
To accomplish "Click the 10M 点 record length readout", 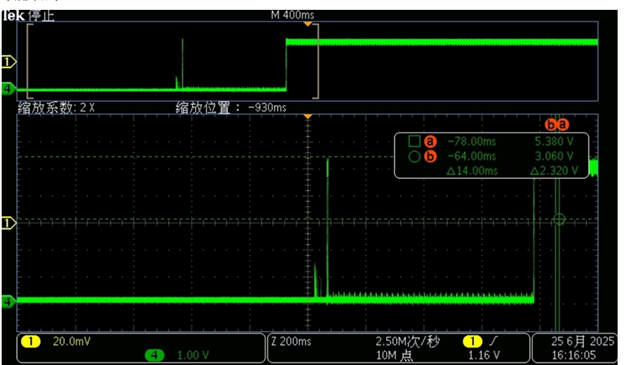I will coord(394,355).
